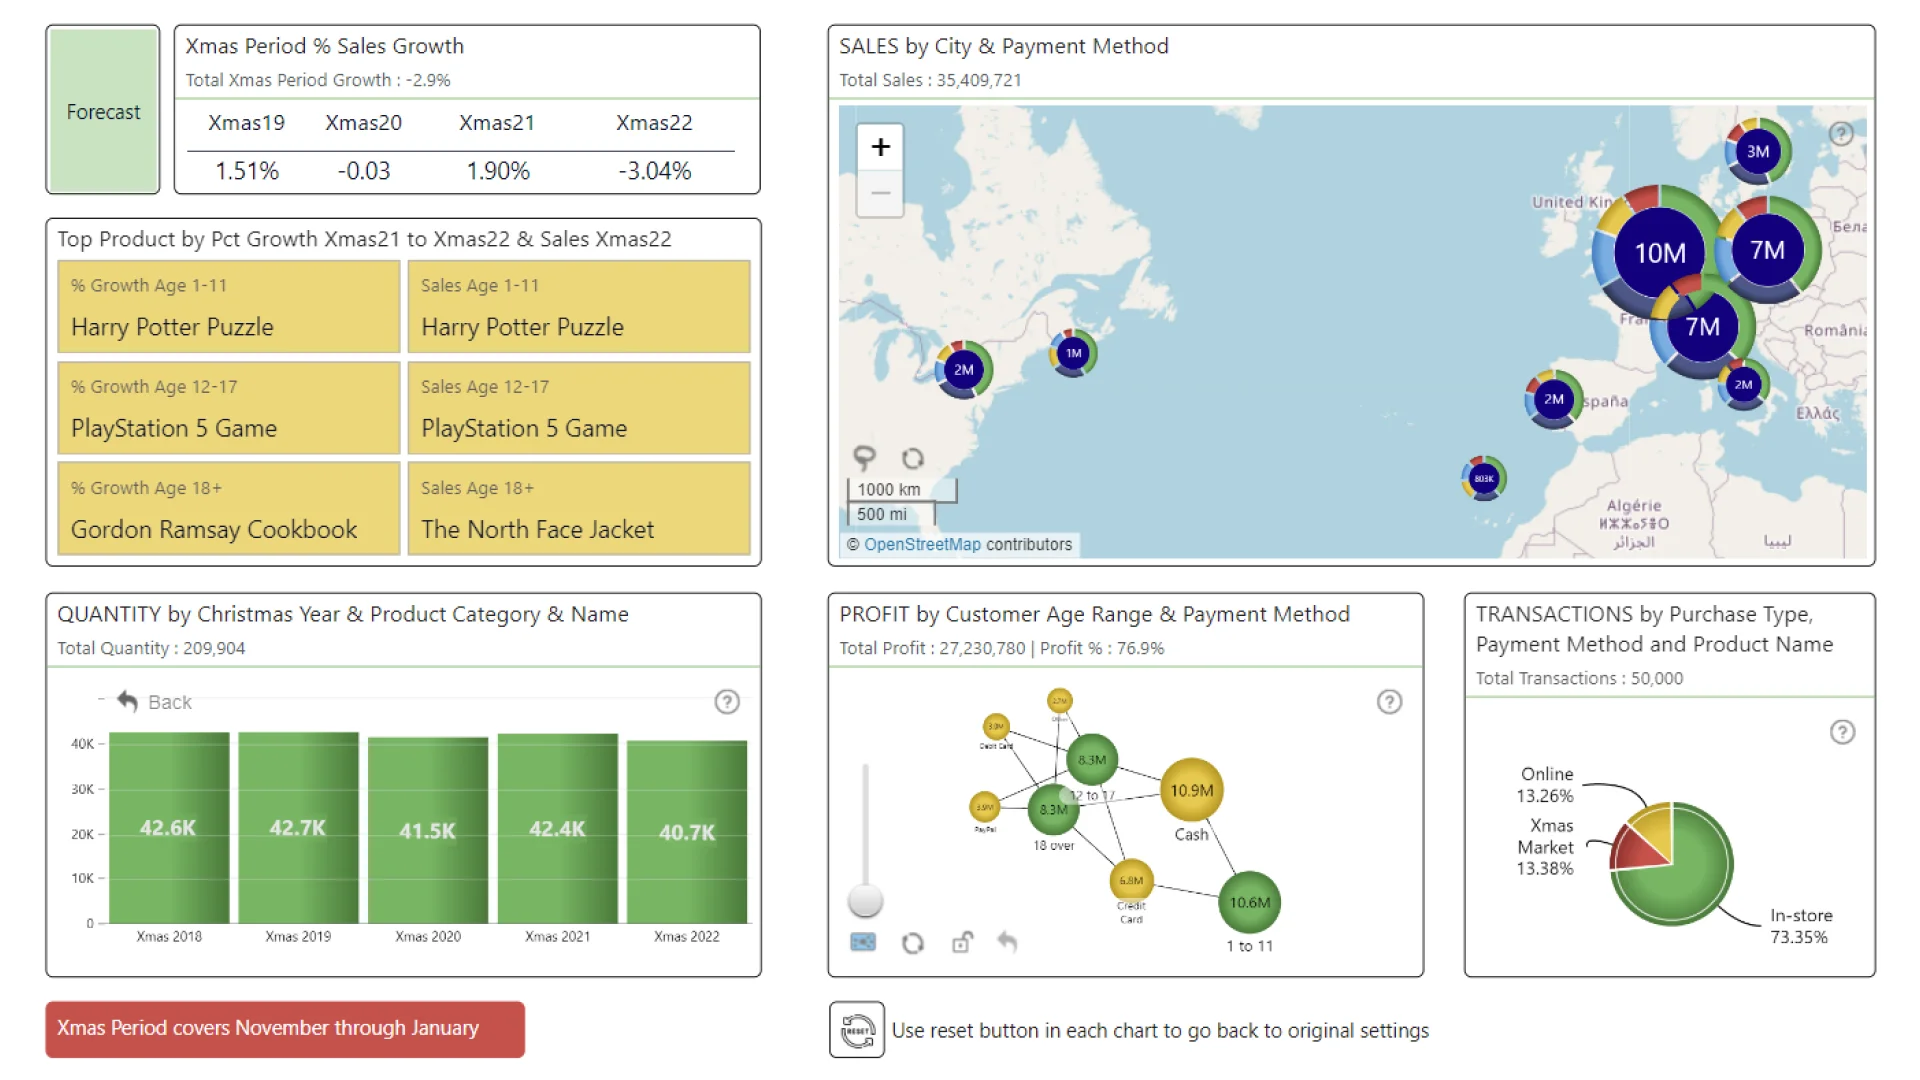Click the Back arrow in Quantity chart

pyautogui.click(x=127, y=701)
